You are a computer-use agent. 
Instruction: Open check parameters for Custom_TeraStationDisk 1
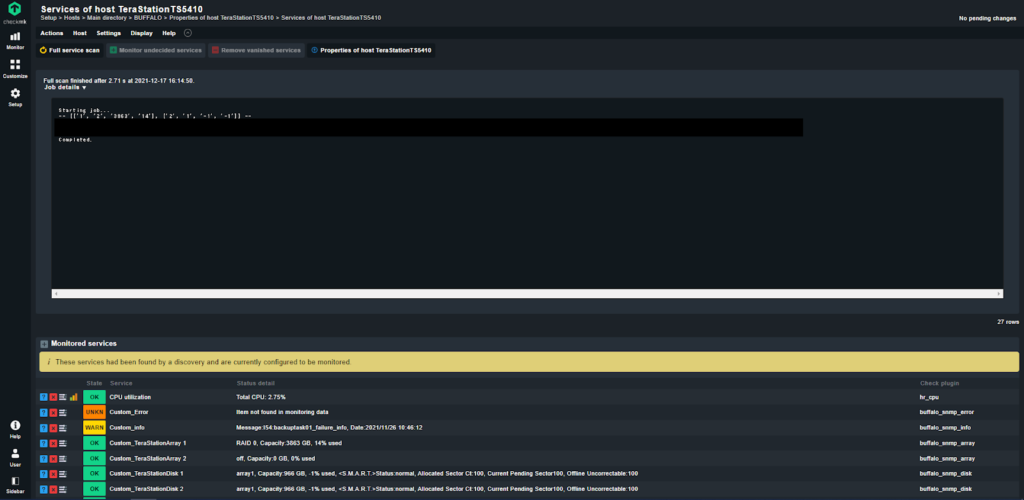click(x=63, y=473)
